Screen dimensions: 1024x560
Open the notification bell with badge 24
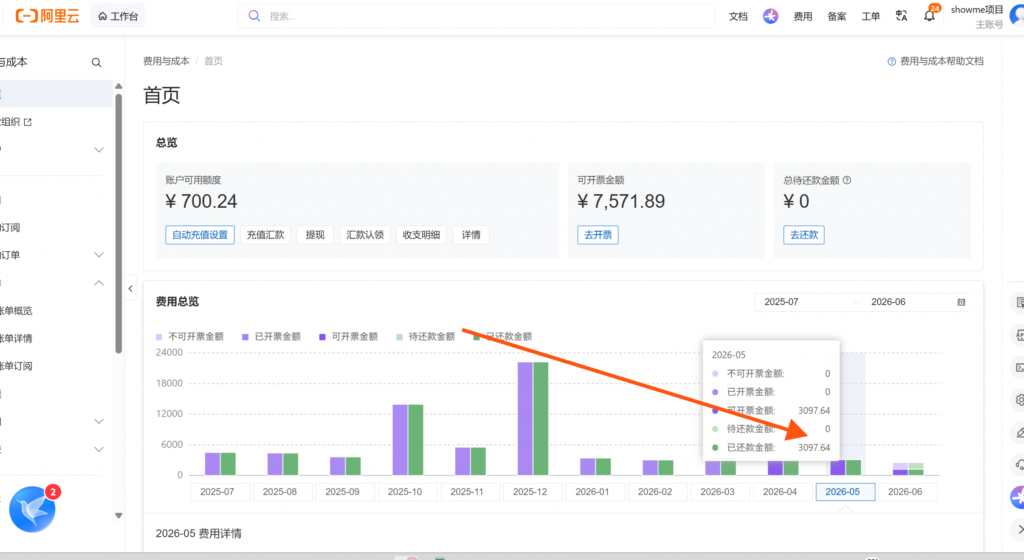(930, 15)
